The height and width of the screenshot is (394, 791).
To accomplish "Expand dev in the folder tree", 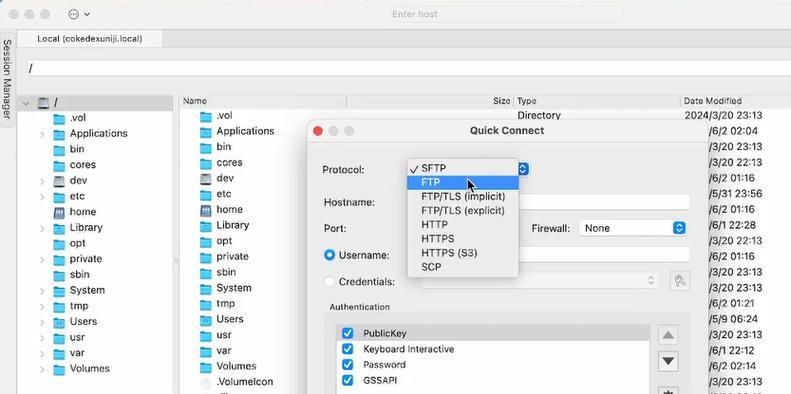I will (42, 182).
